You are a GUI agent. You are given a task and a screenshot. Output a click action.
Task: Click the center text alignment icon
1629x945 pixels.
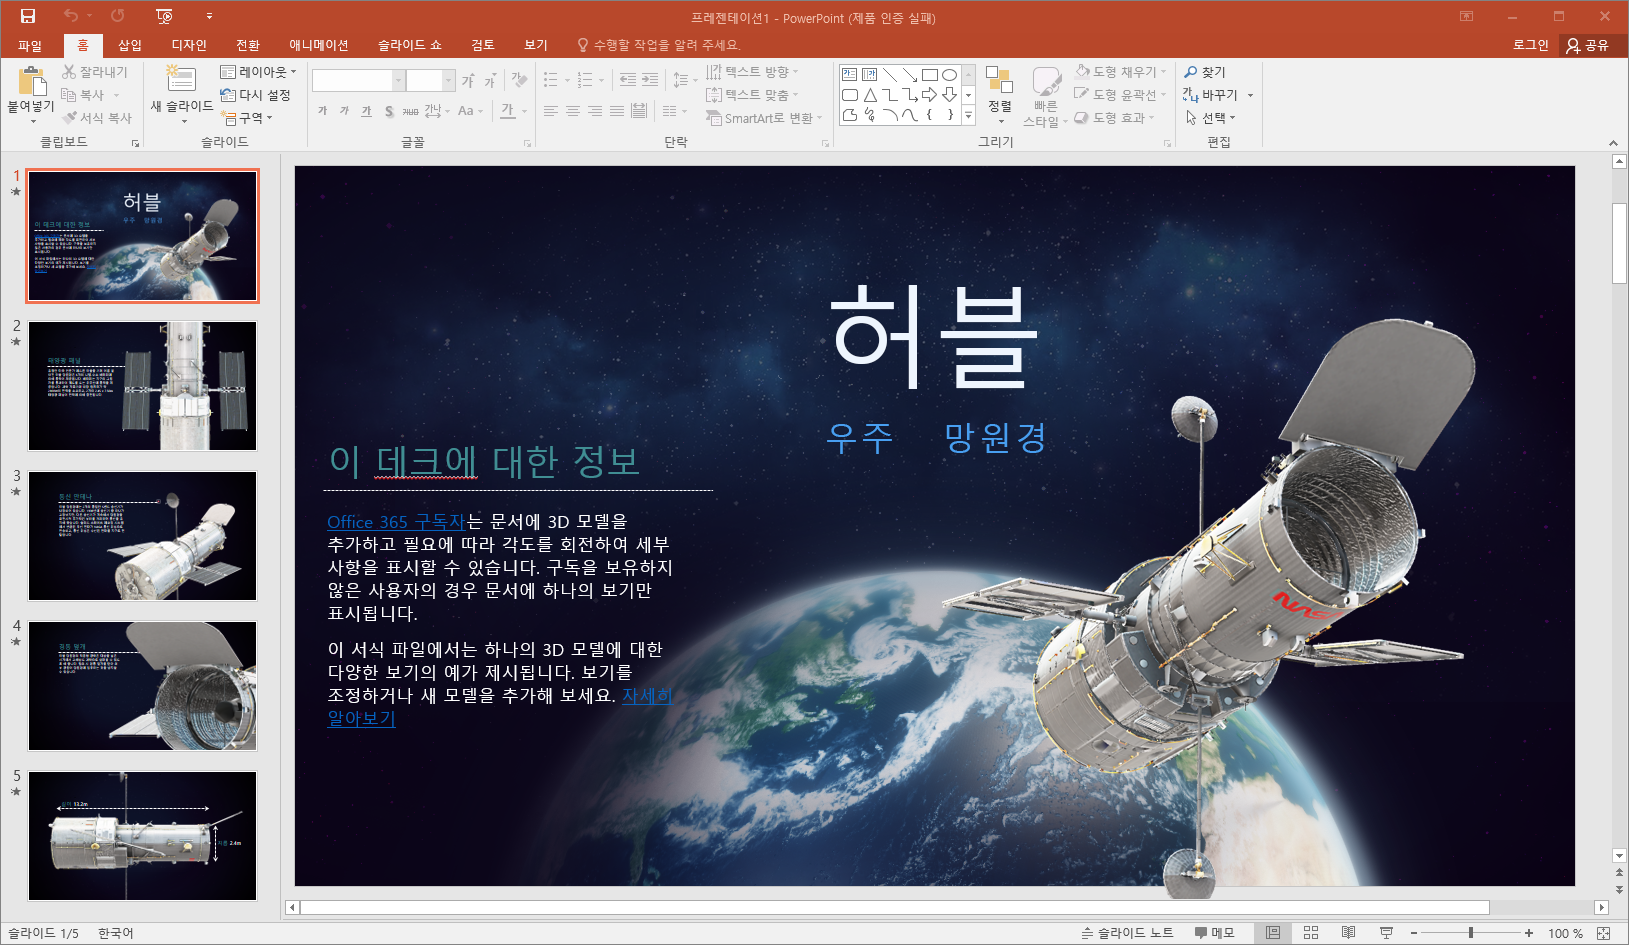[573, 111]
